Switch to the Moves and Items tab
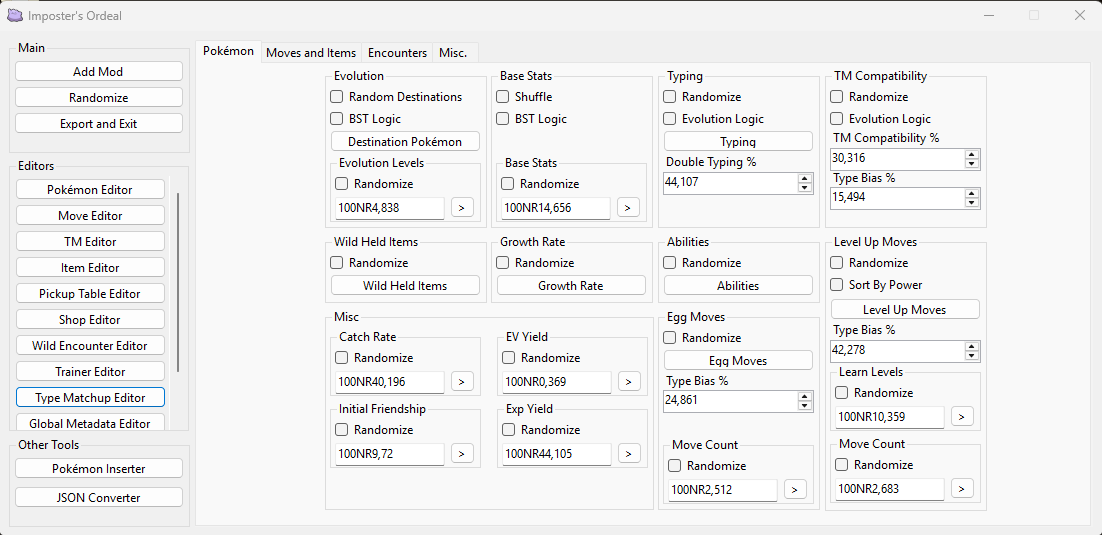 [x=311, y=53]
